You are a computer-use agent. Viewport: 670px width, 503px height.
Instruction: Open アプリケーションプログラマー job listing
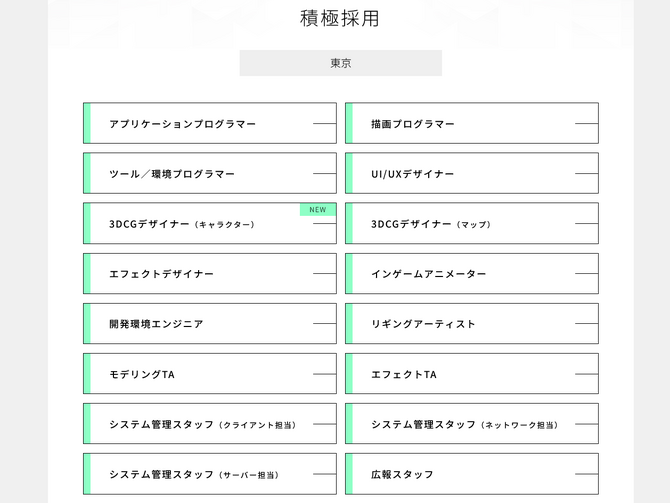click(209, 124)
